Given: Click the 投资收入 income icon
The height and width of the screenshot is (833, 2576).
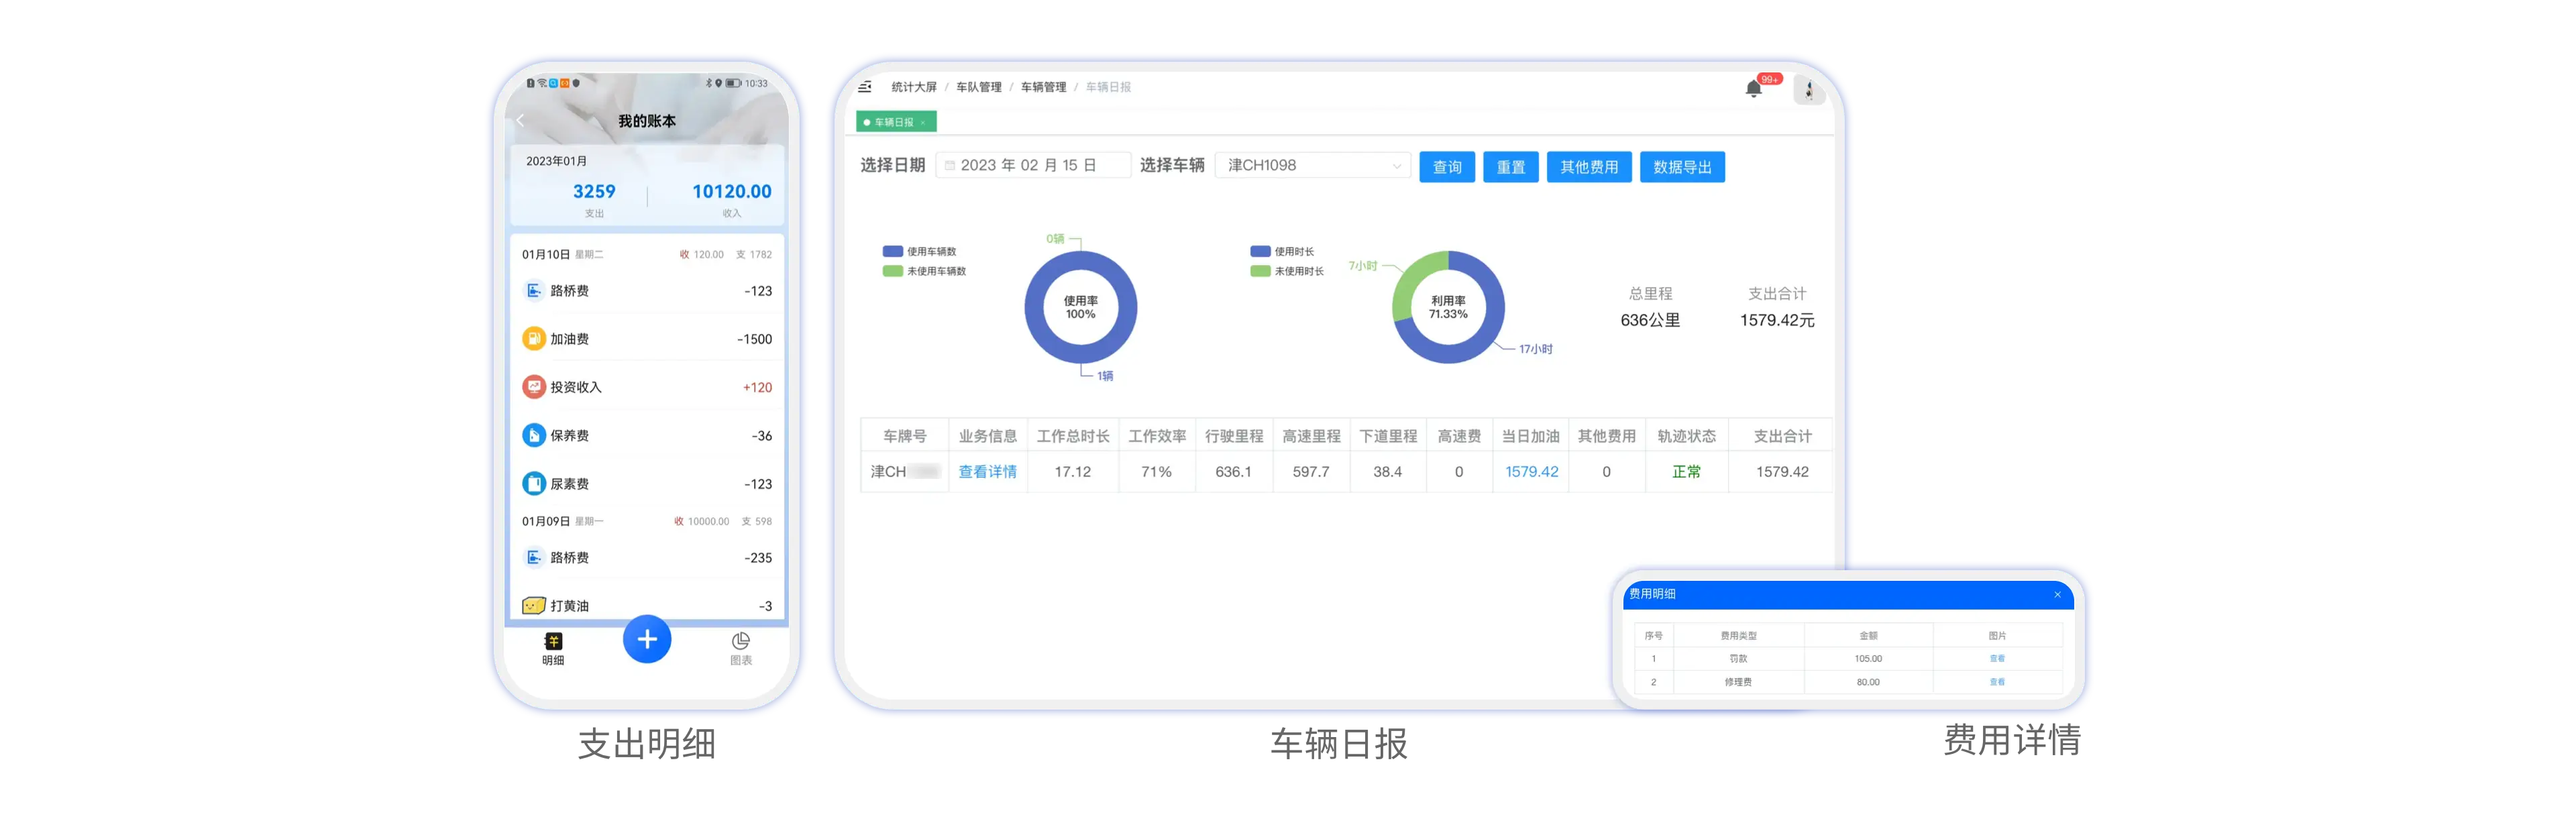Looking at the screenshot, I should coord(534,387).
